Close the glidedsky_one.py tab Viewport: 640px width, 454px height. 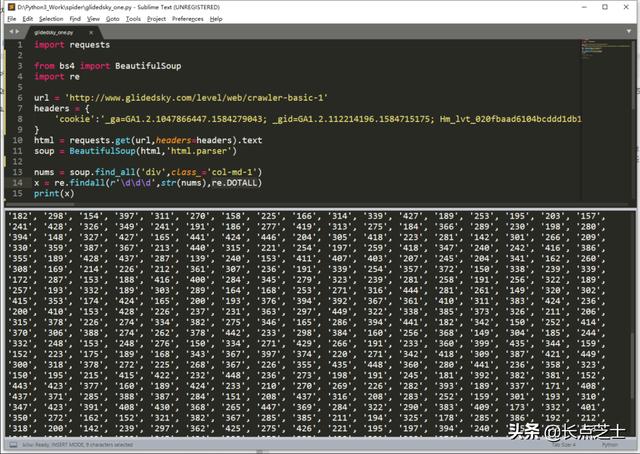point(91,32)
